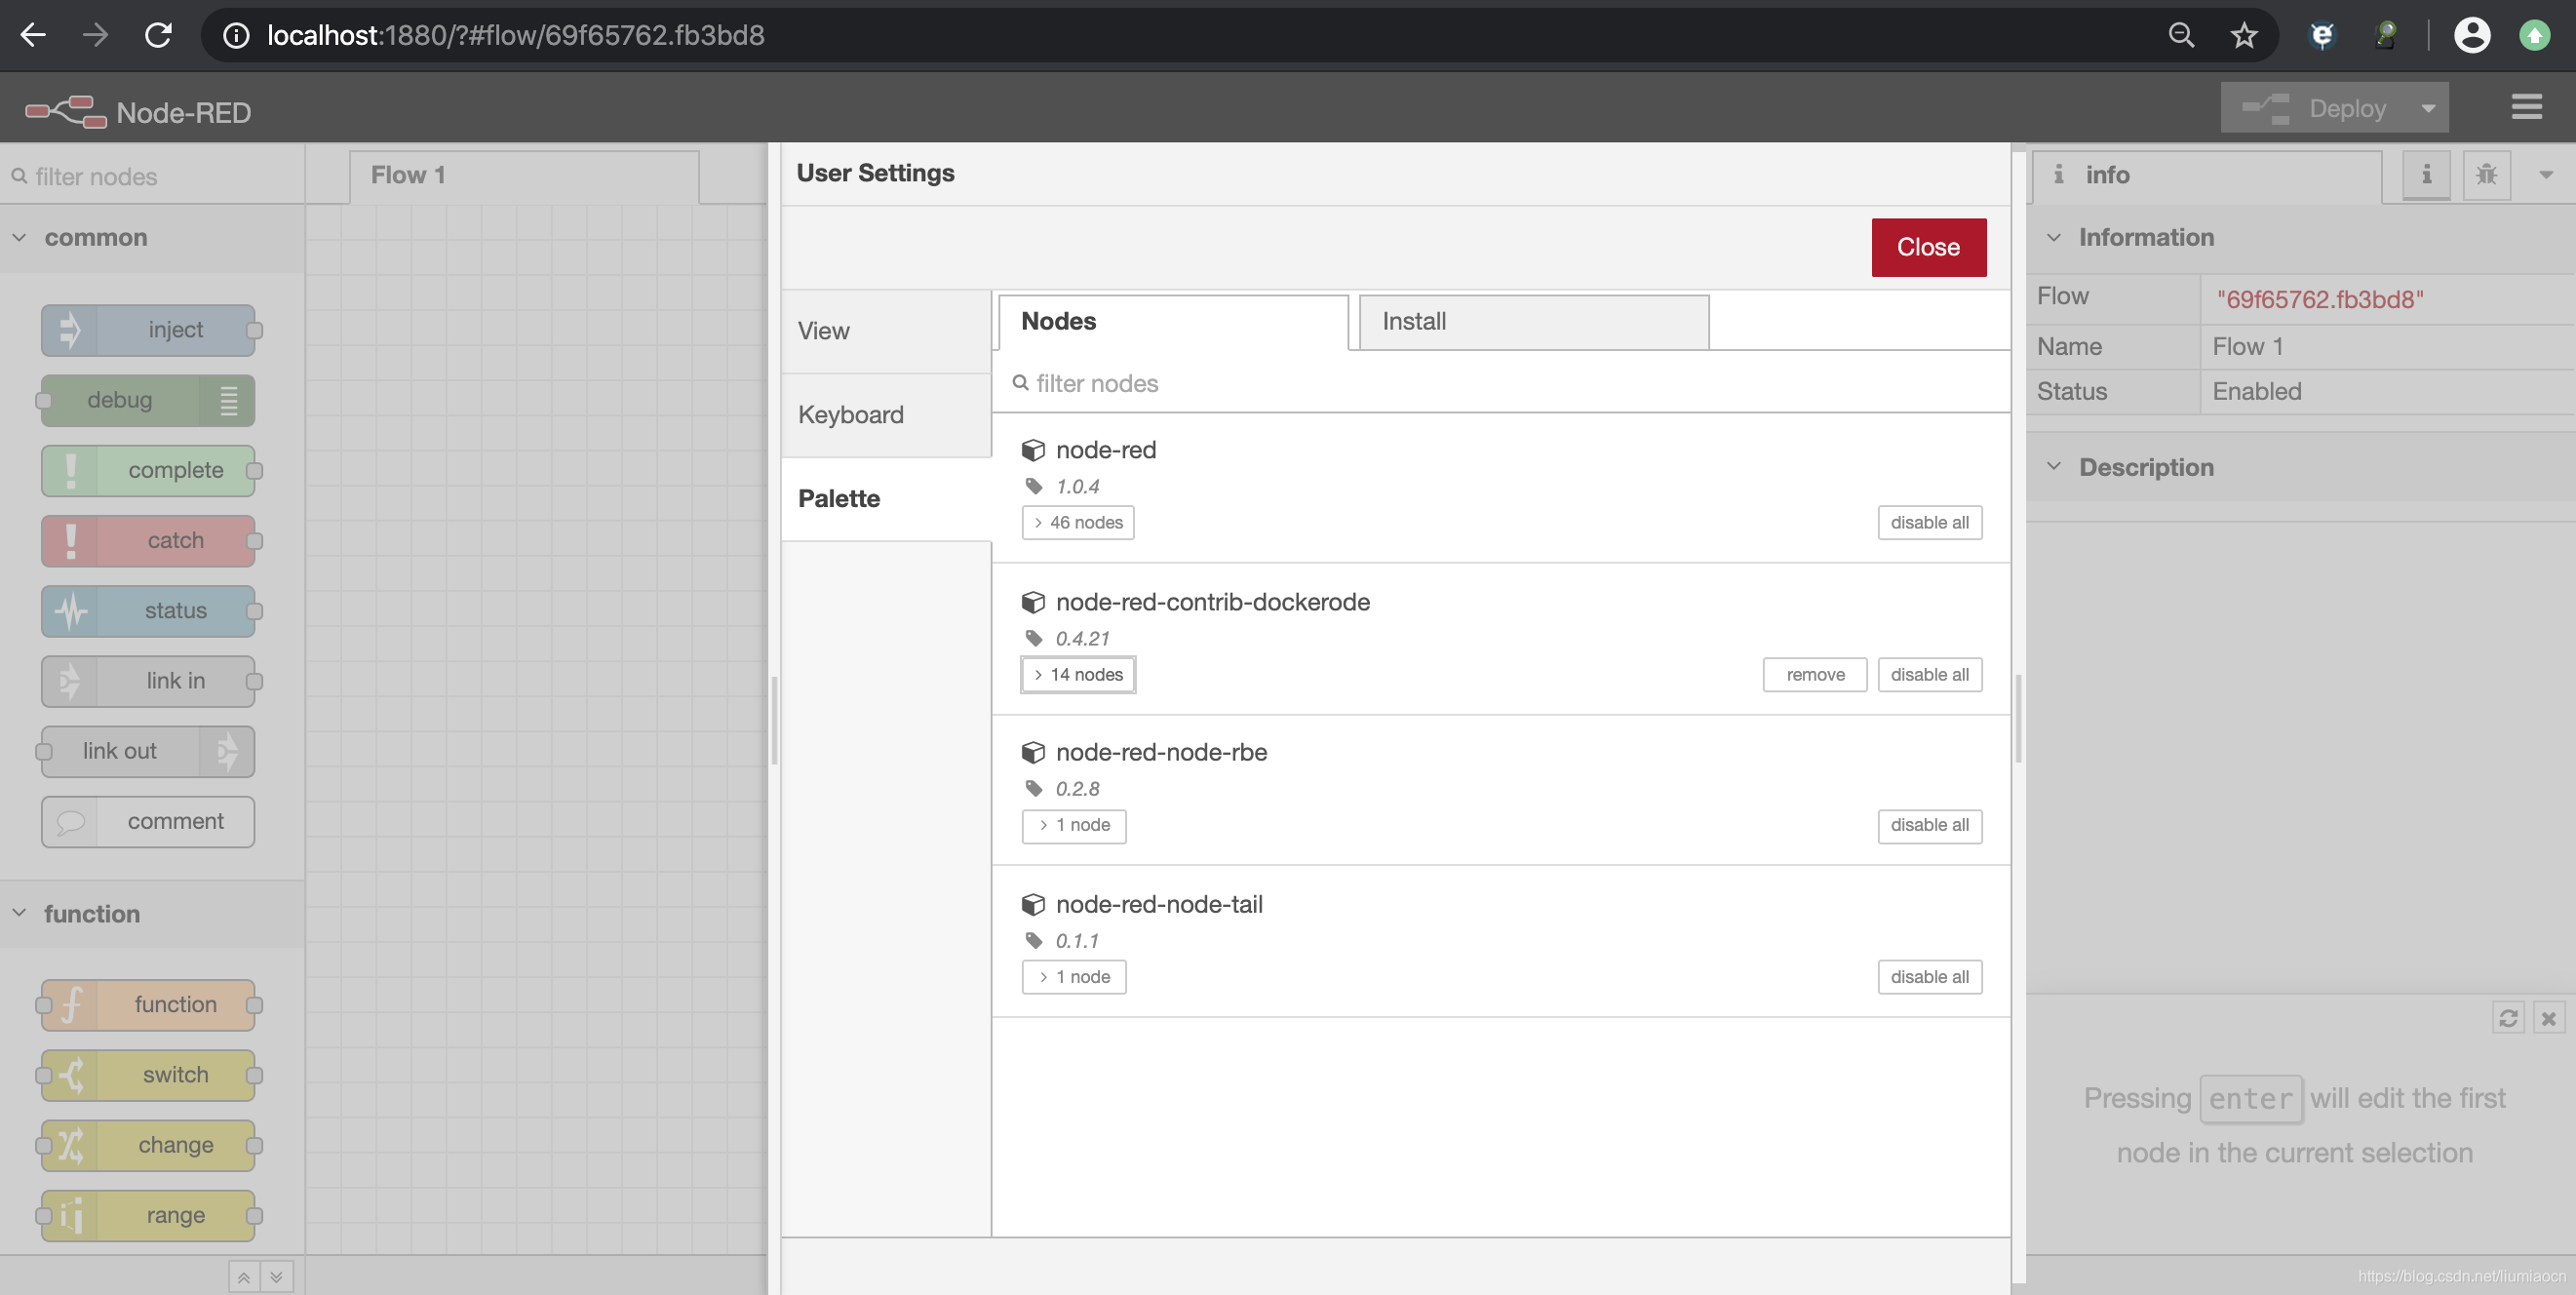Viewport: 2576px width, 1295px height.
Task: Click the green browser update icon
Action: point(2534,35)
